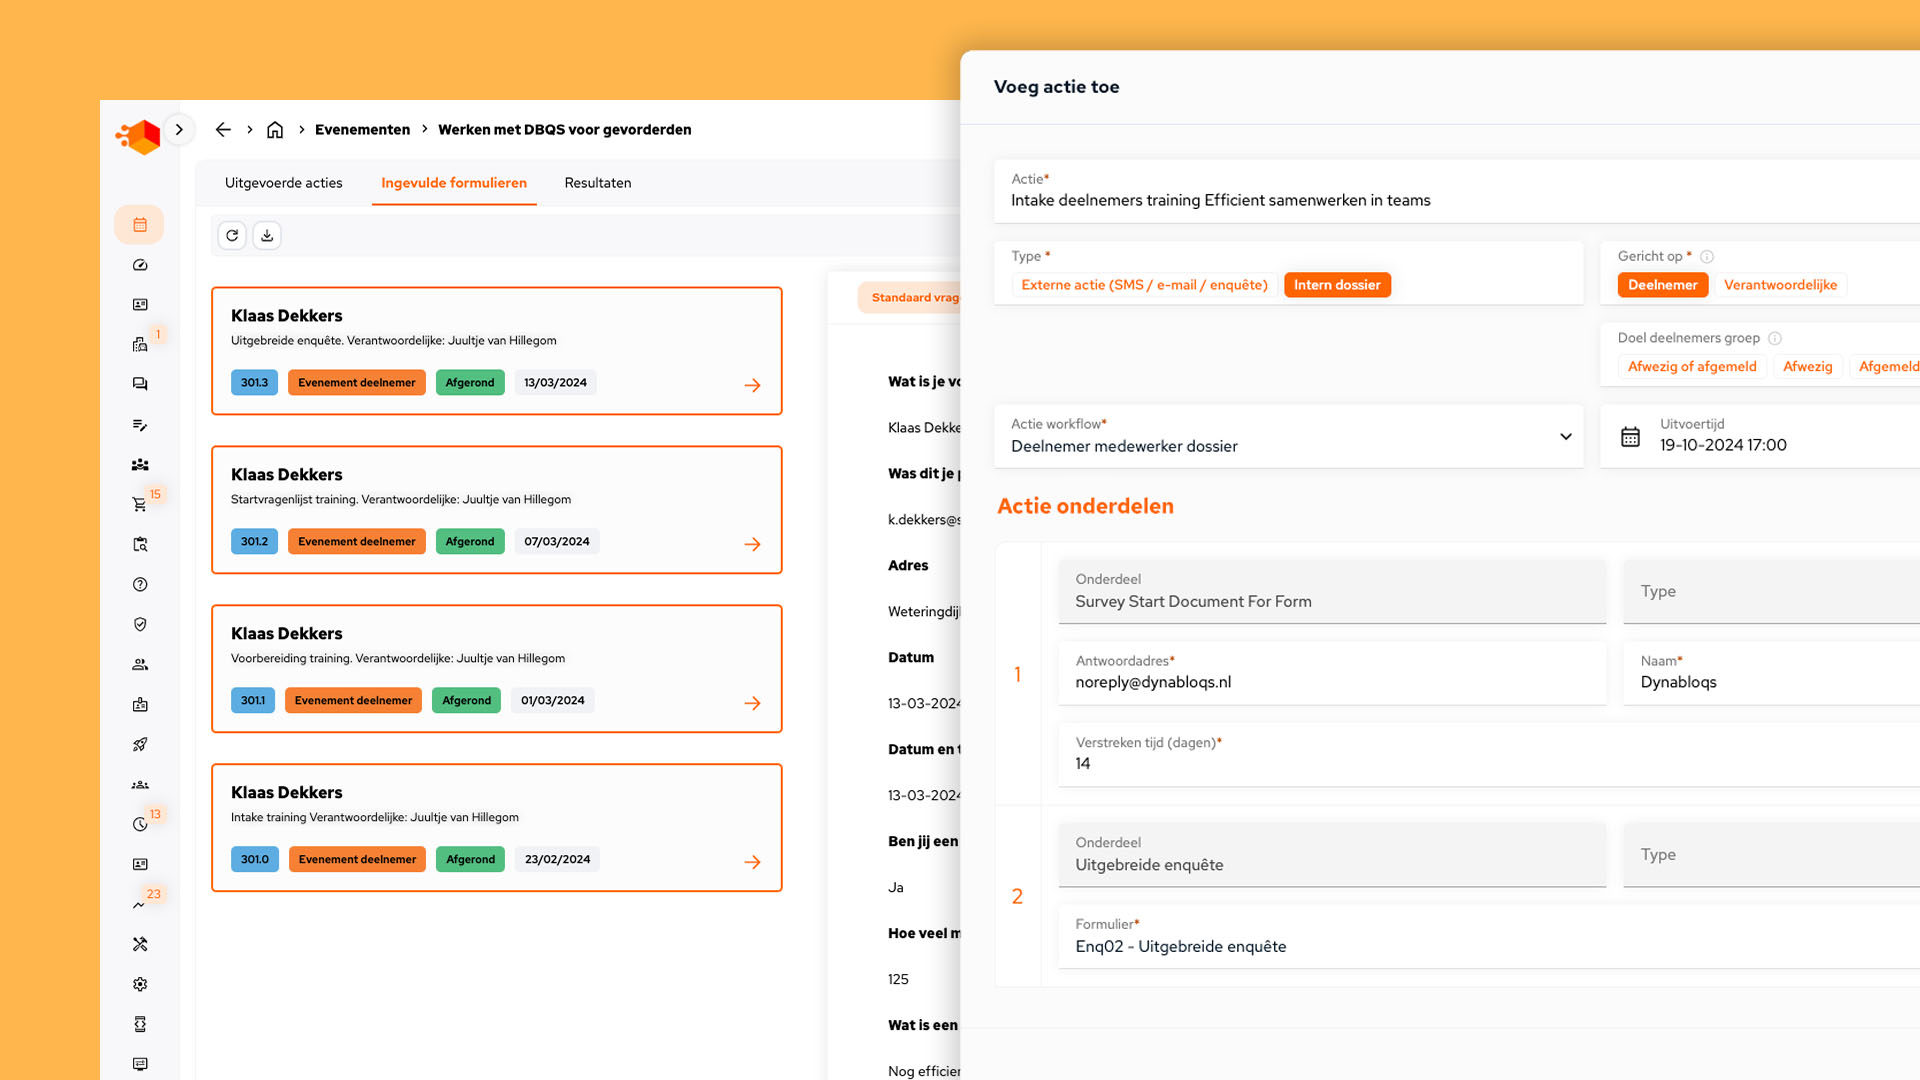Toggle Verantwoordelijke under Gericht op
The image size is (1920, 1080).
pos(1780,285)
